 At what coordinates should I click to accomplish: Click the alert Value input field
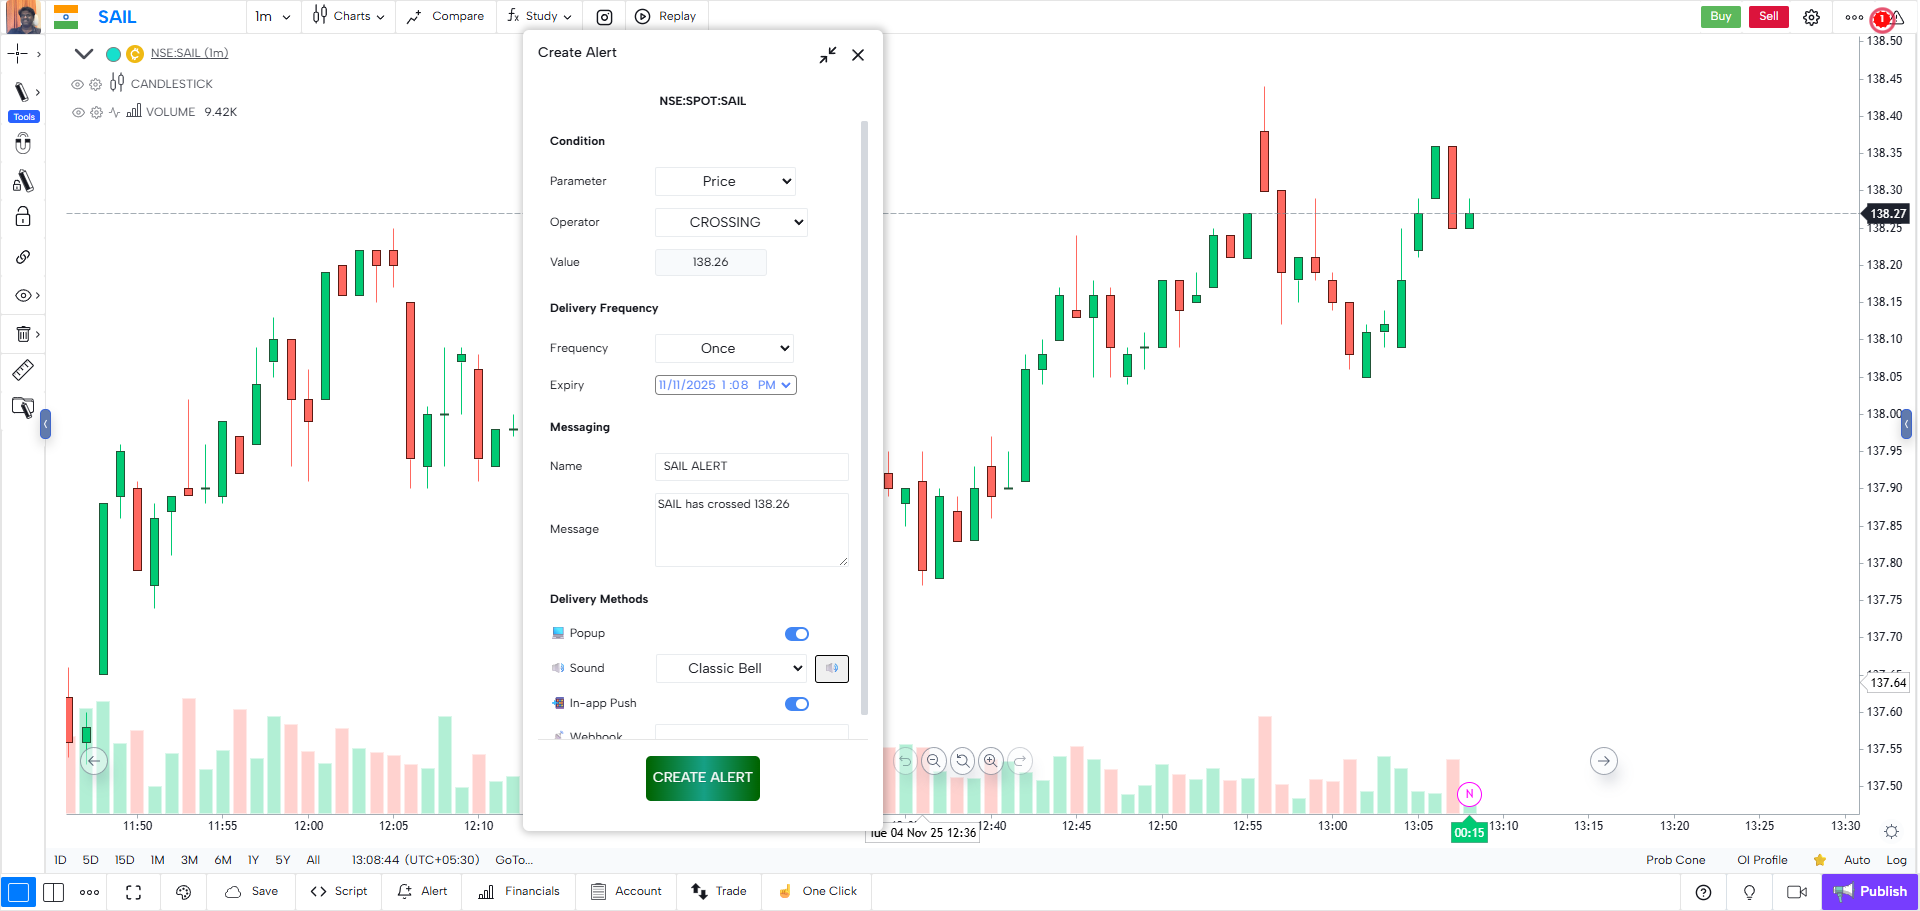pyautogui.click(x=711, y=262)
